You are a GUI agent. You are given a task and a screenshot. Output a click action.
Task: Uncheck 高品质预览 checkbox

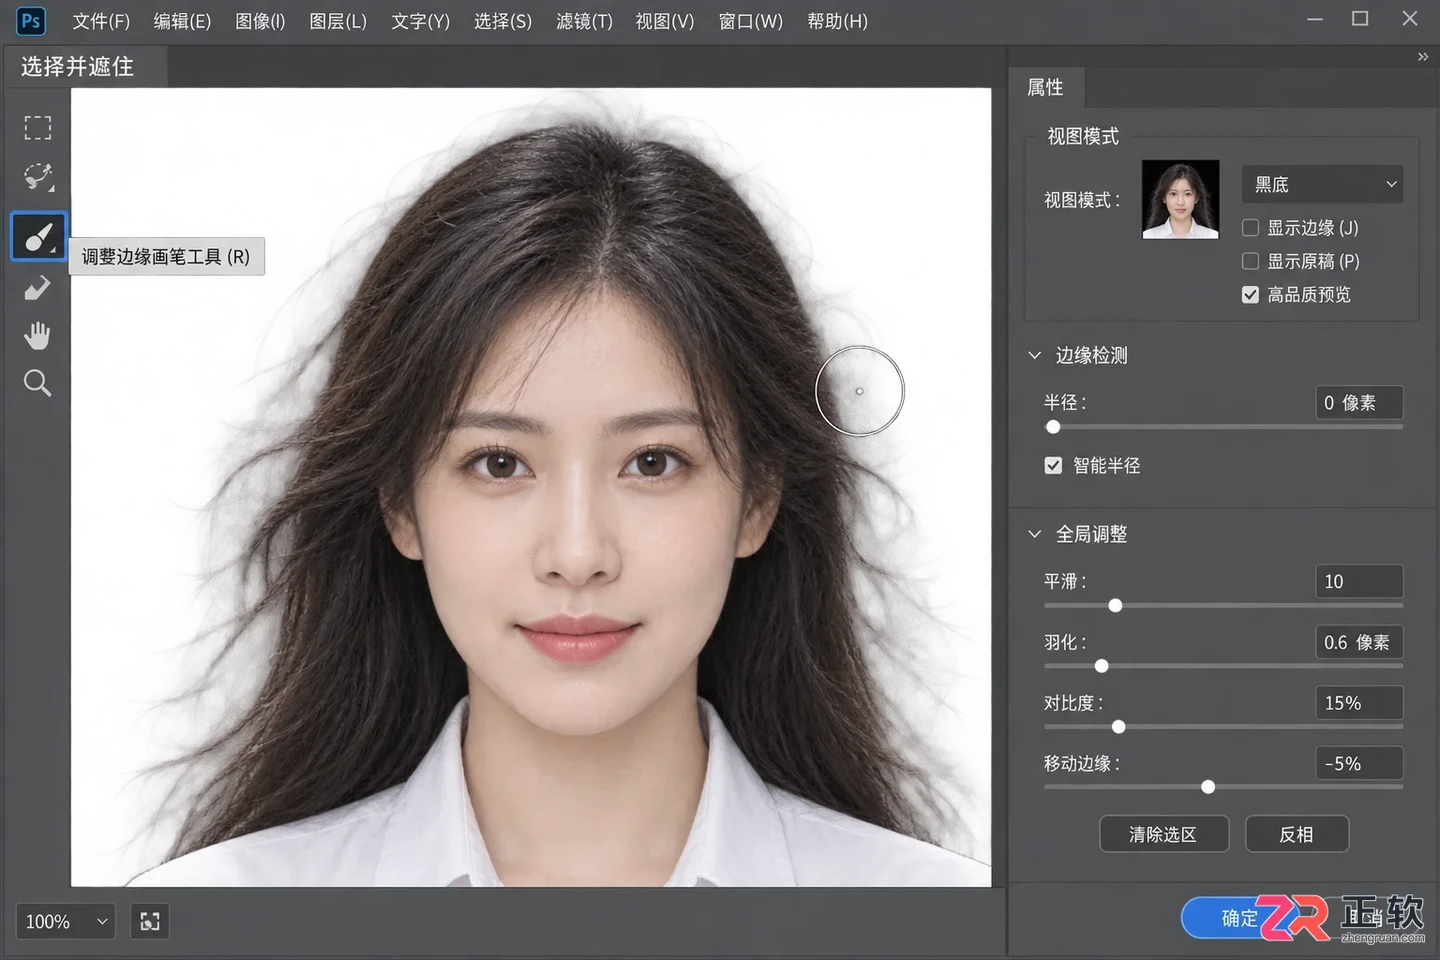[x=1250, y=294]
